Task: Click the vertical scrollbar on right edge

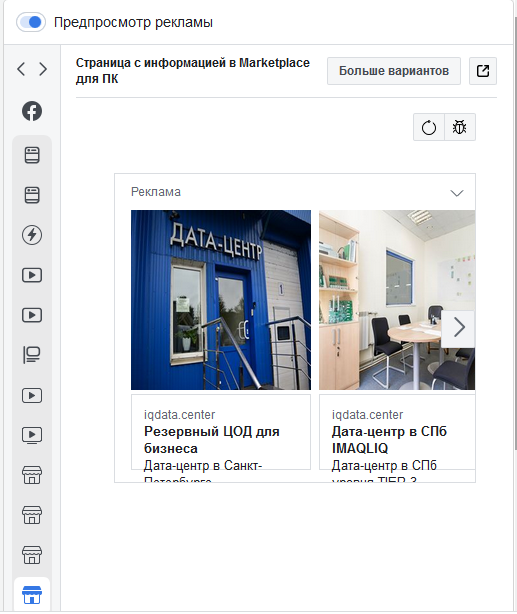Action: [515, 235]
